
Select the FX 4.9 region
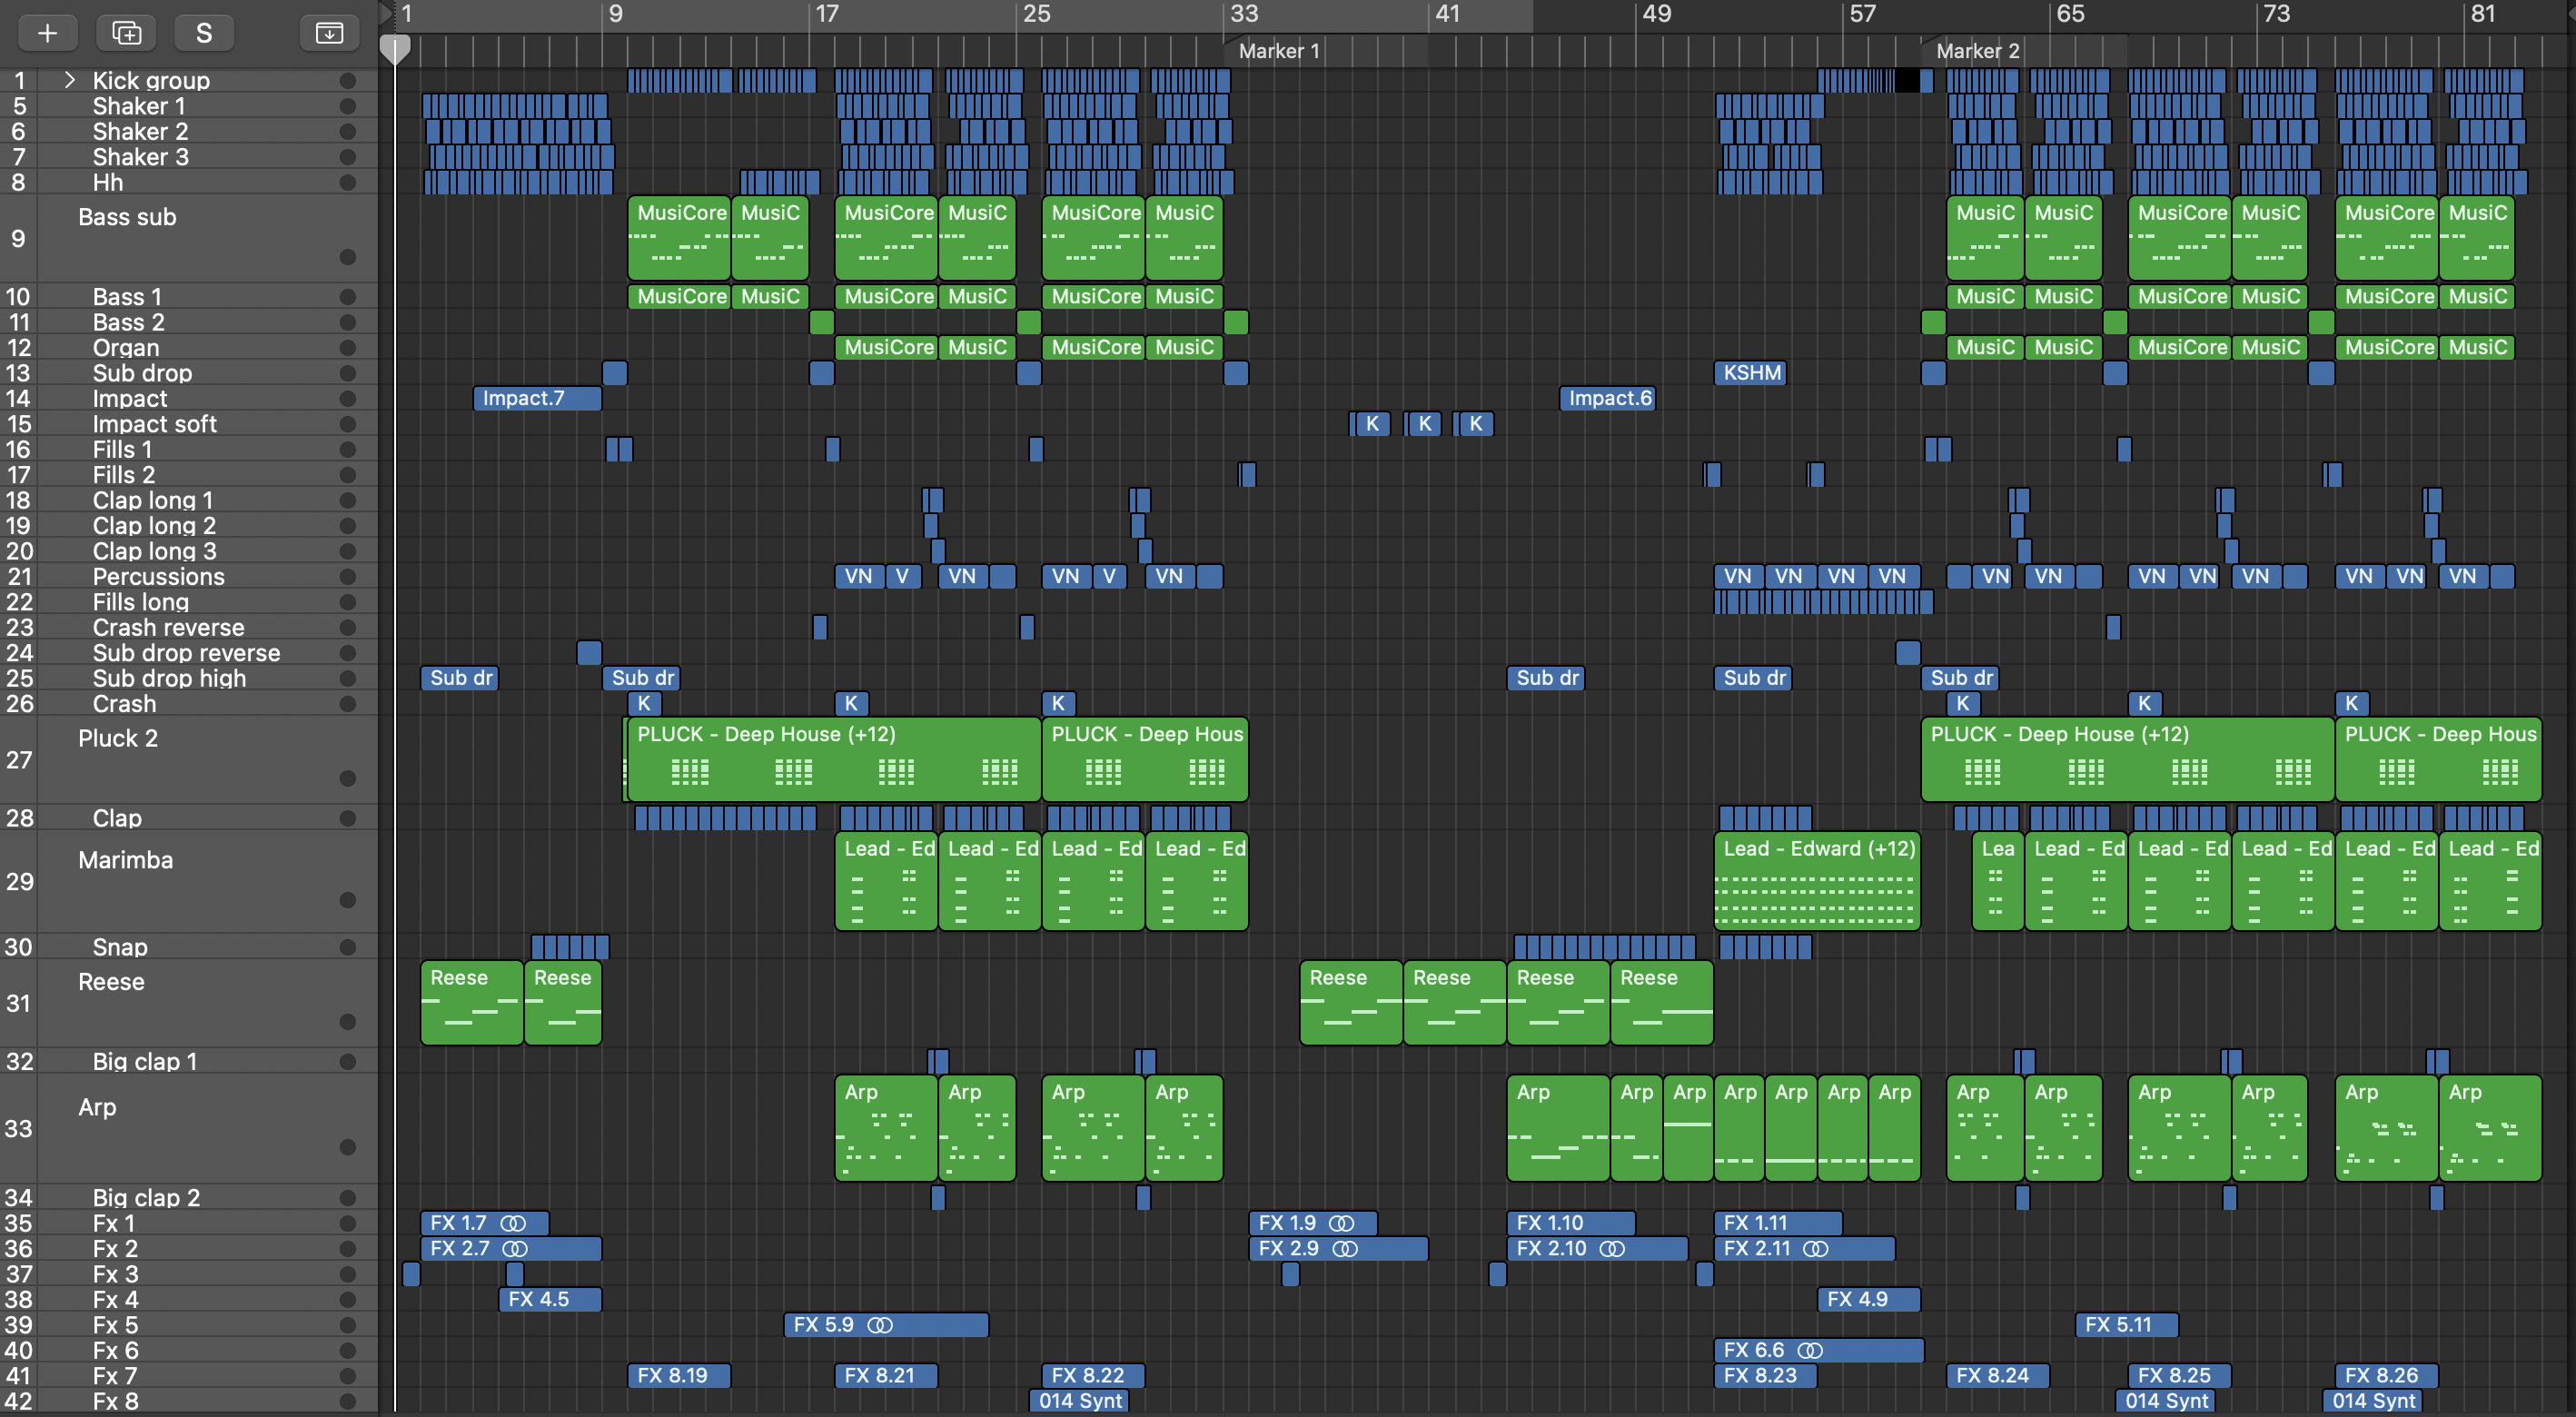click(x=1868, y=1299)
